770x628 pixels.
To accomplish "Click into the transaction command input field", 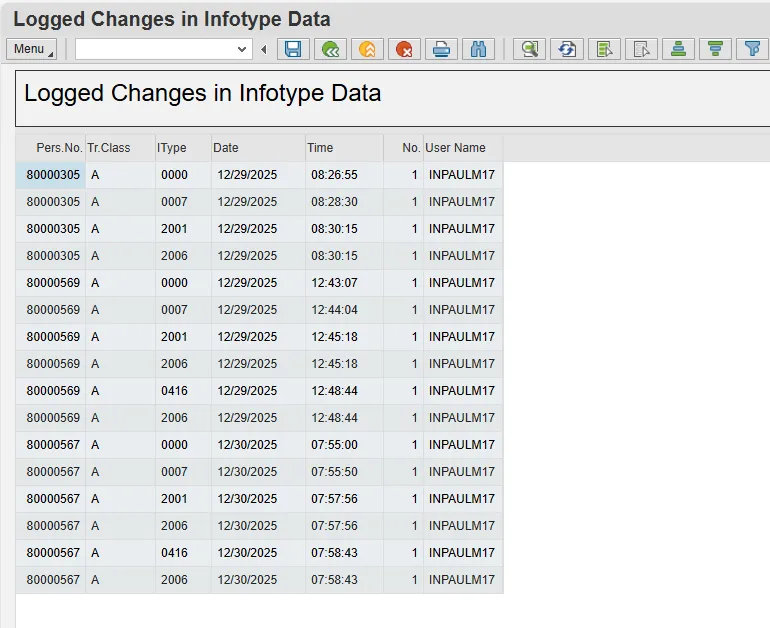I will coord(155,49).
